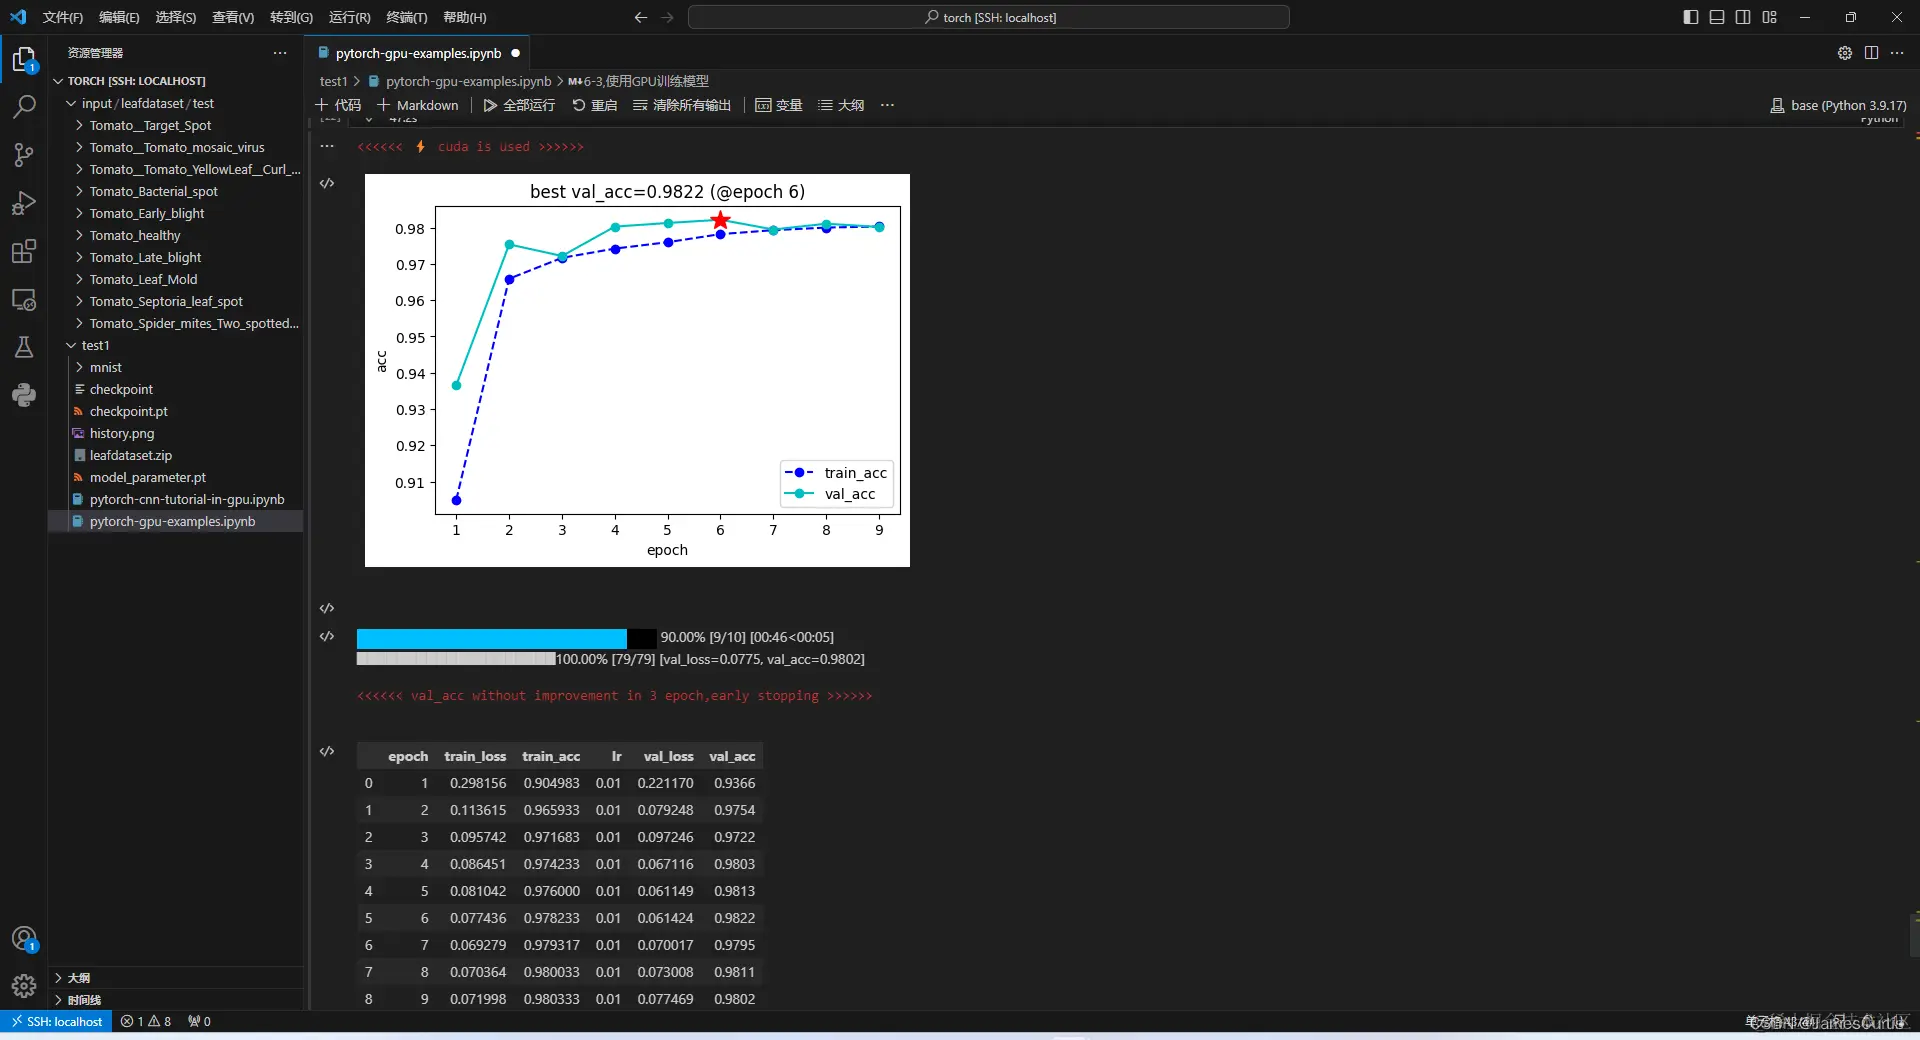This screenshot has height=1040, width=1920.
Task: Open the Python extension view
Action: coord(24,395)
